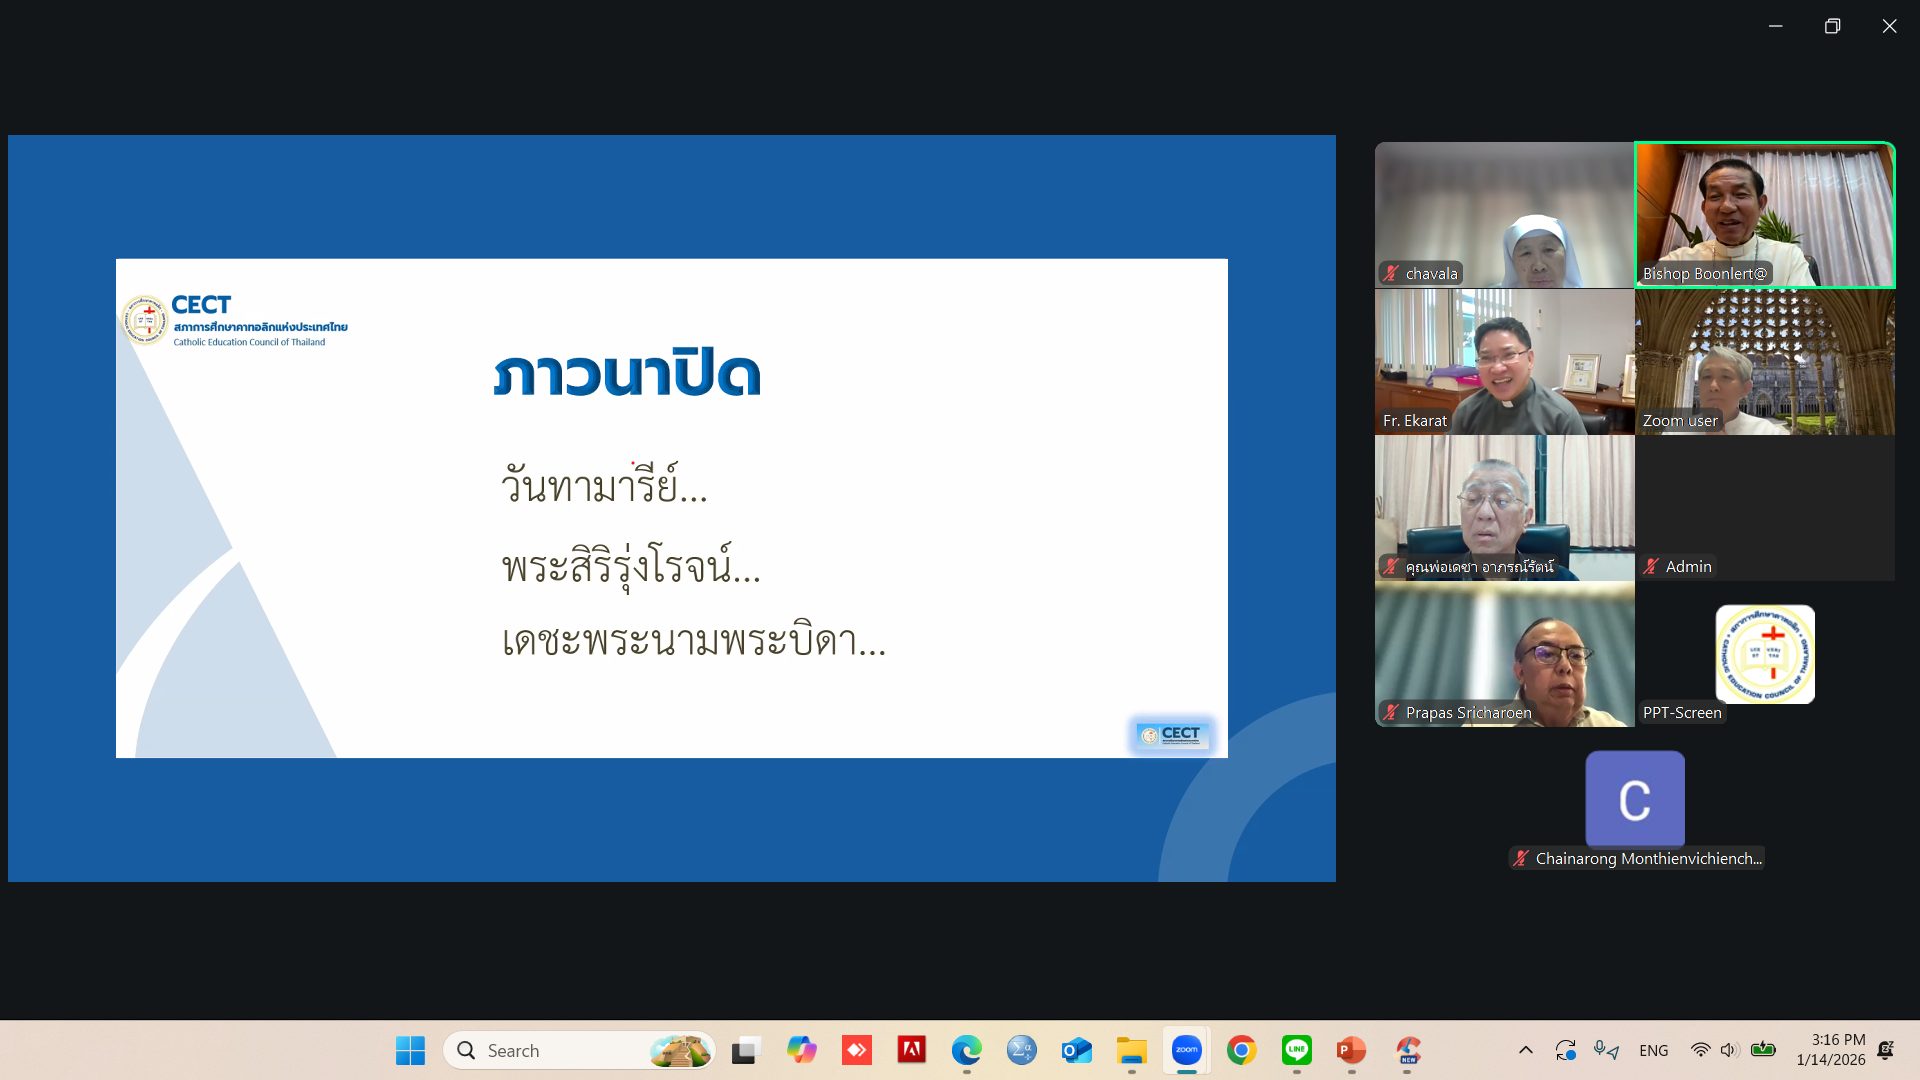The image size is (1920, 1080).
Task: Open Copilot taskbar icon
Action: [x=801, y=1050]
